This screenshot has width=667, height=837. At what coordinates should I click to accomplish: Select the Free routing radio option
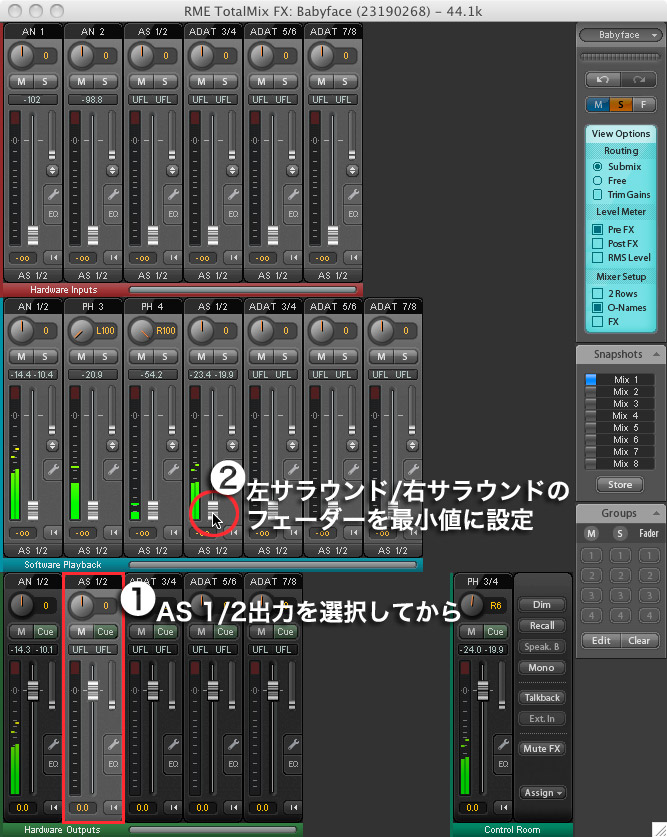pyautogui.click(x=598, y=180)
